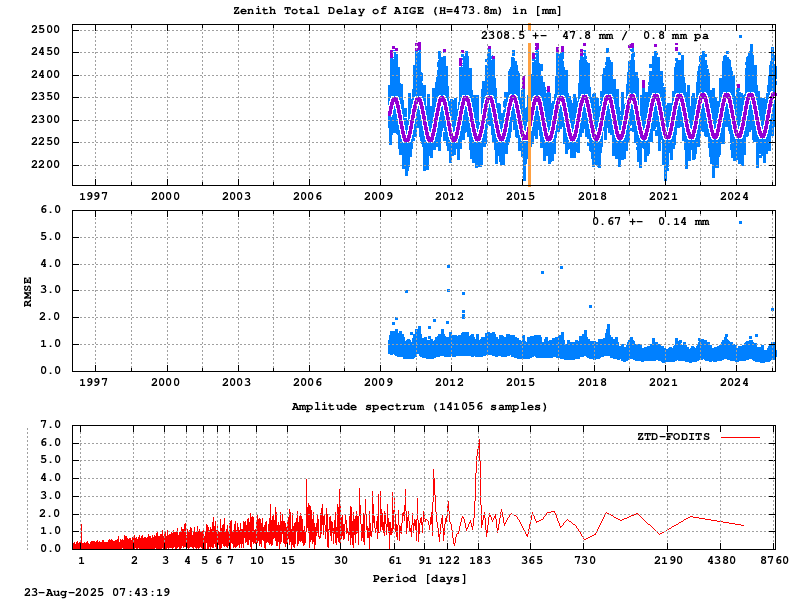Select the '23-Aug-2025 07:43:19' timestamp
This screenshot has width=800, height=600.
tap(97, 592)
